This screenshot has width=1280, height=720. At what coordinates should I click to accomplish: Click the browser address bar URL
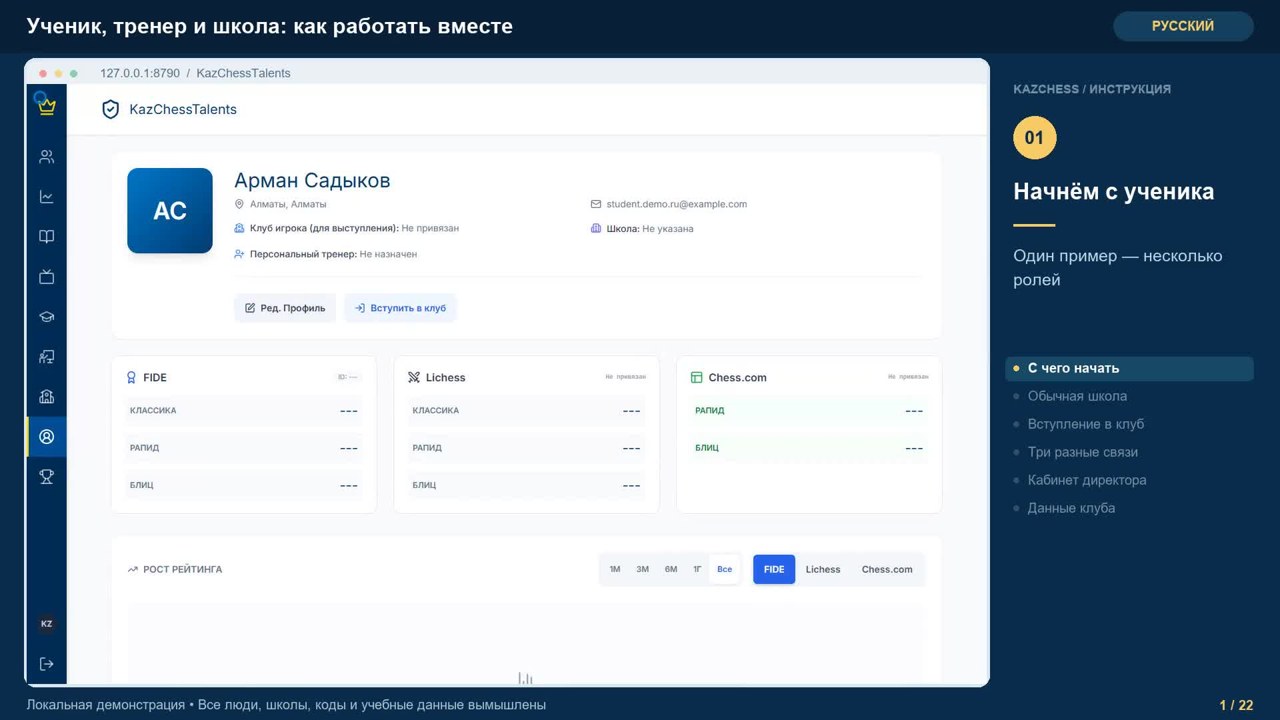195,73
